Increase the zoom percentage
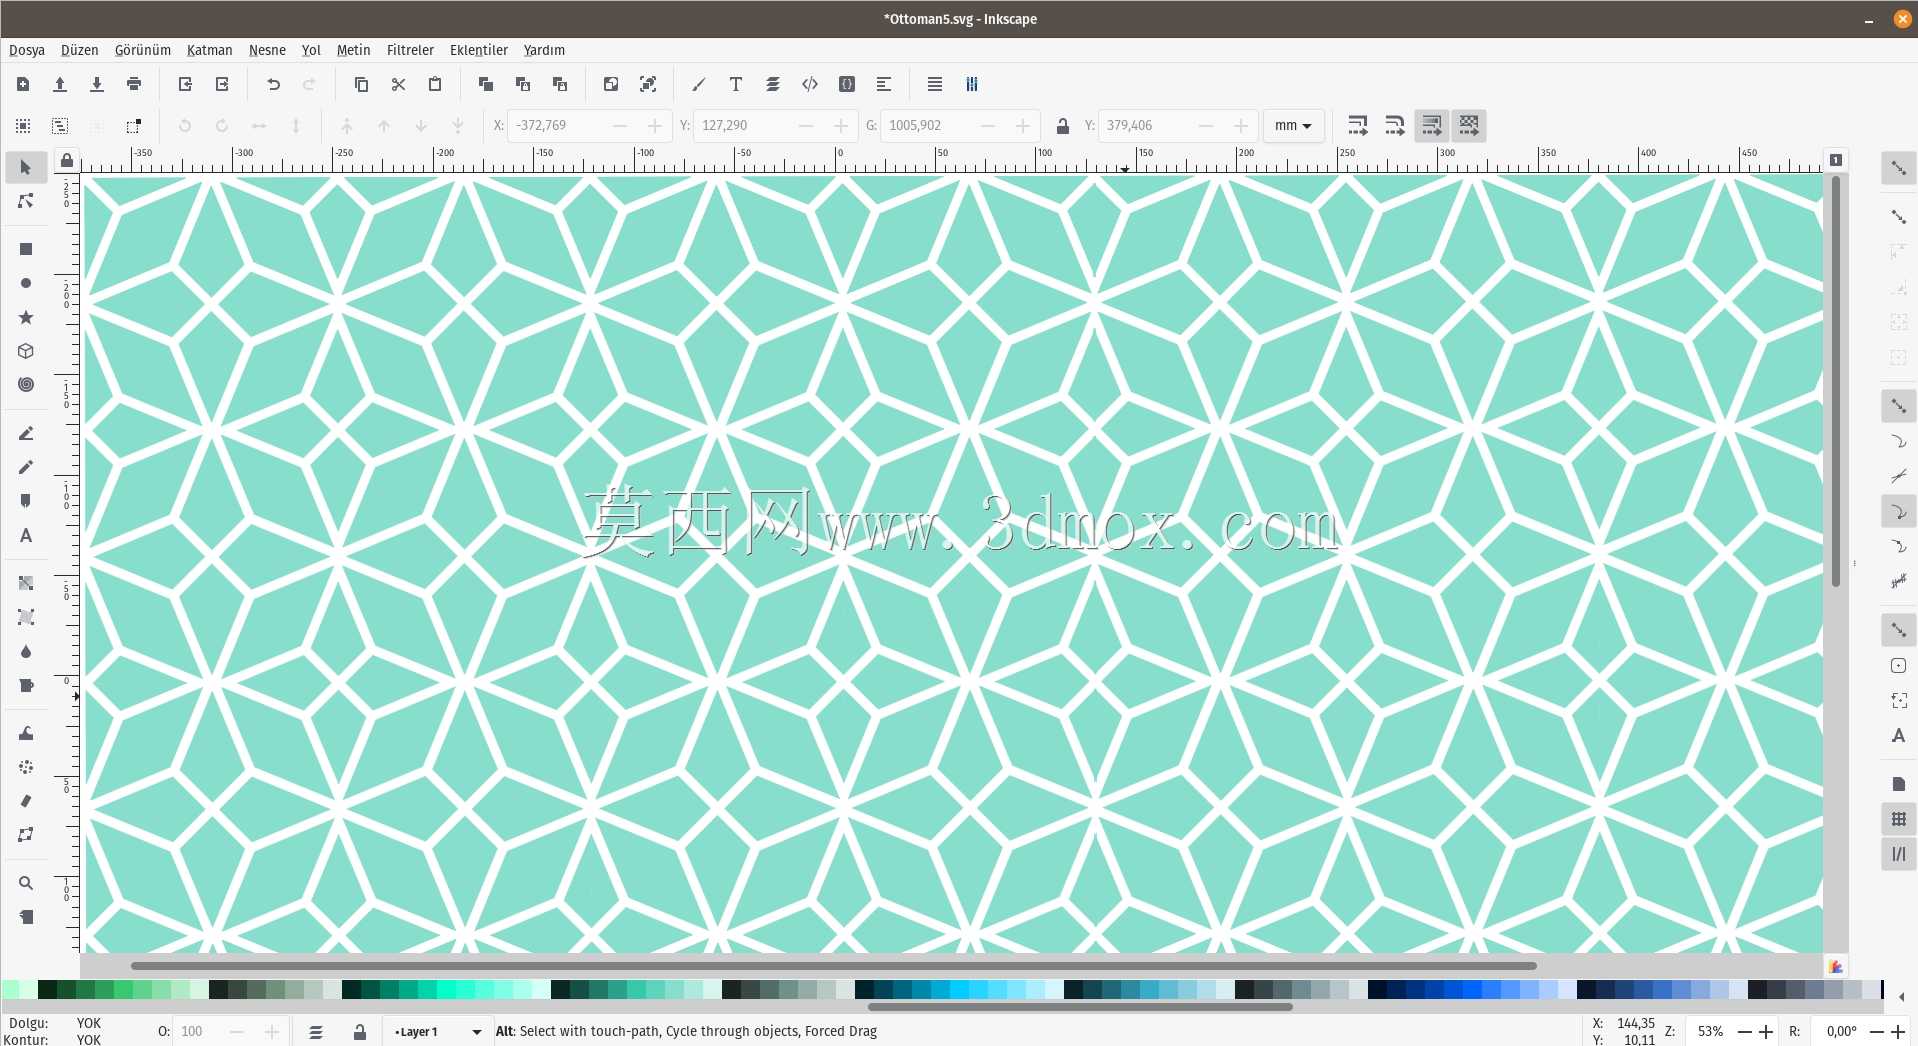 tap(1766, 1032)
